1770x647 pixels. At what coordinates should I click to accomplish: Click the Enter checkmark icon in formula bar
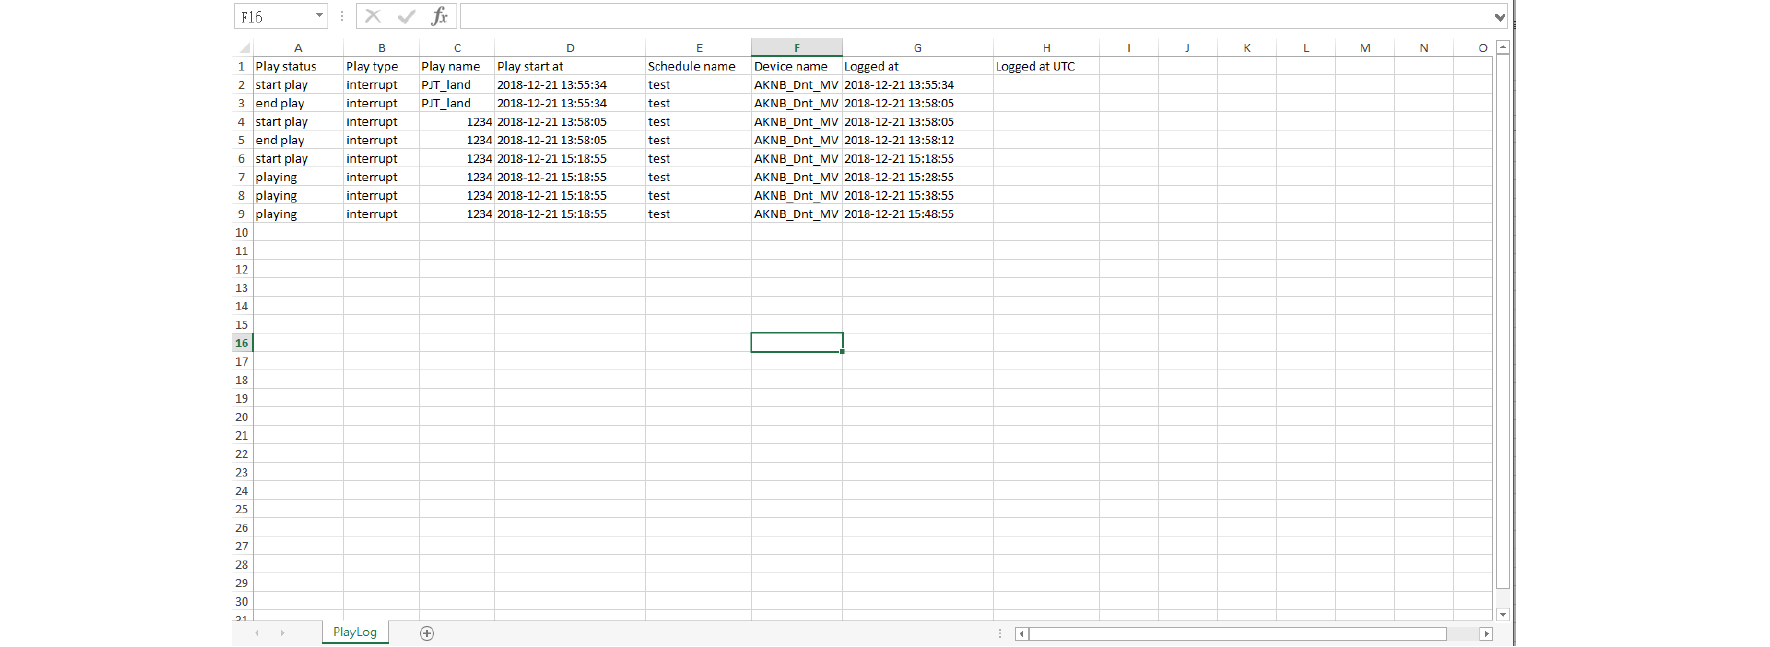406,16
